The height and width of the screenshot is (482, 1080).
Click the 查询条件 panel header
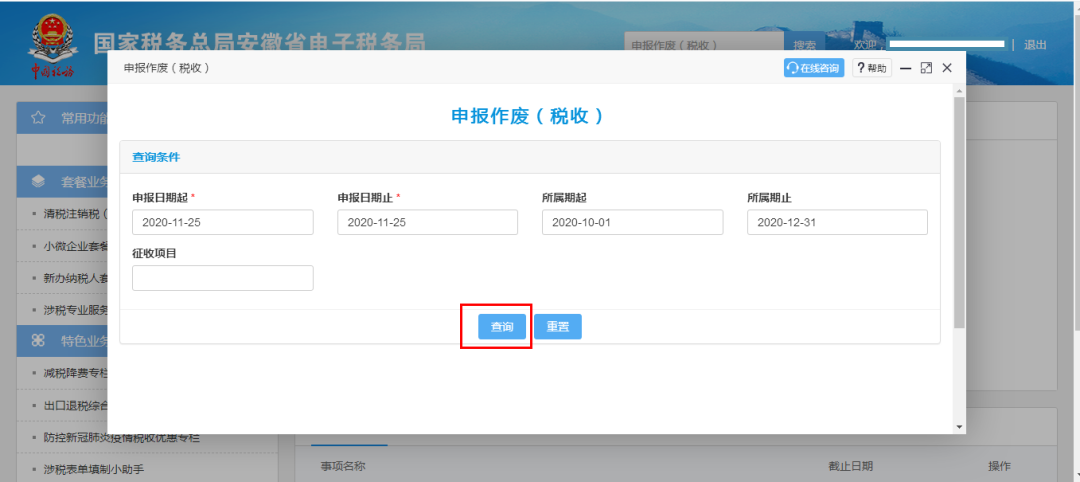pos(530,157)
